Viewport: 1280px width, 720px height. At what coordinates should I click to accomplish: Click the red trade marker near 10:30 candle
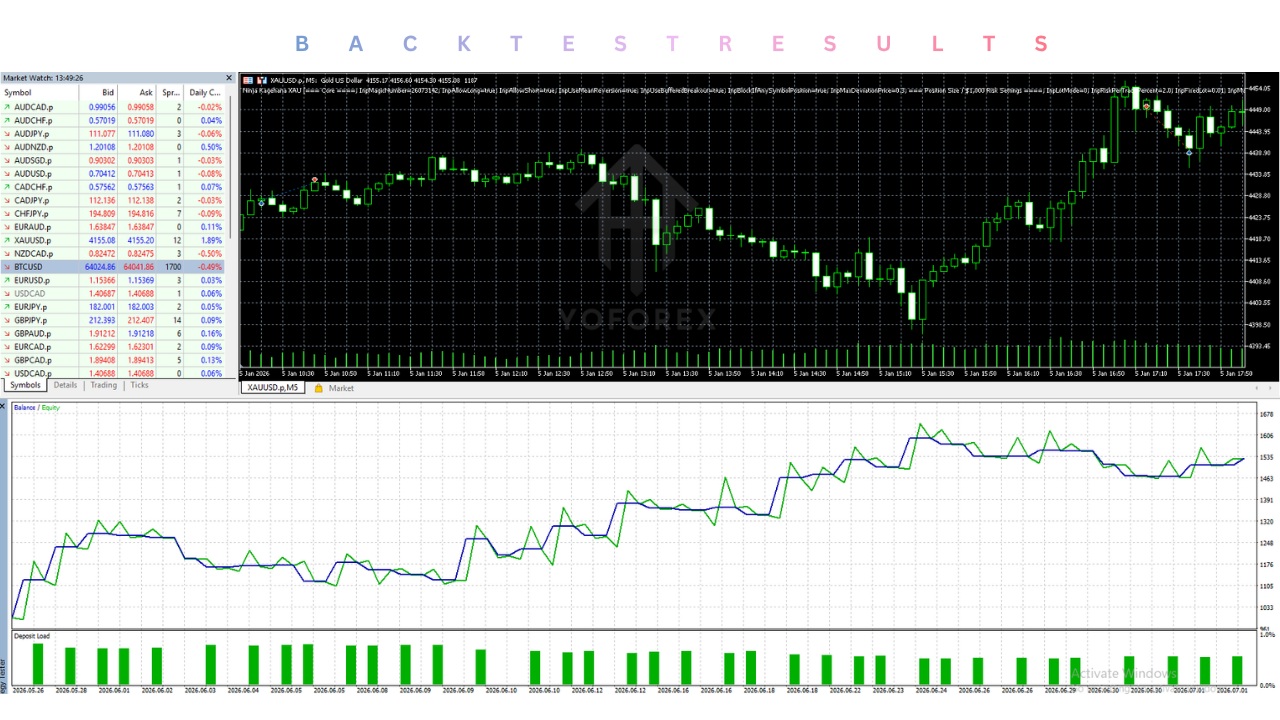click(315, 180)
